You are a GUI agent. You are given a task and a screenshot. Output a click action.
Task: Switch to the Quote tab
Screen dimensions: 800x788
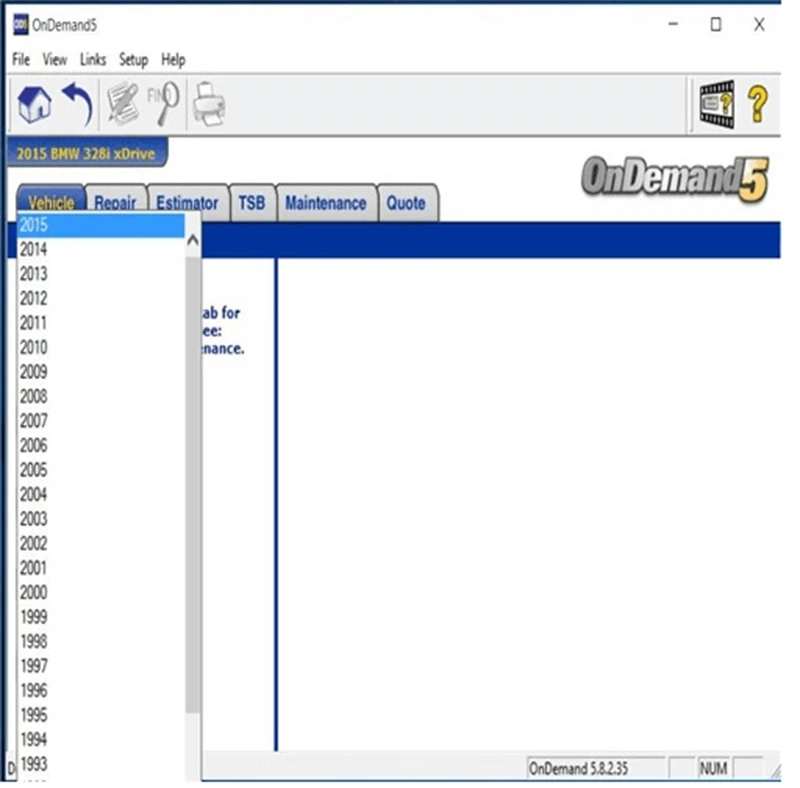click(407, 203)
